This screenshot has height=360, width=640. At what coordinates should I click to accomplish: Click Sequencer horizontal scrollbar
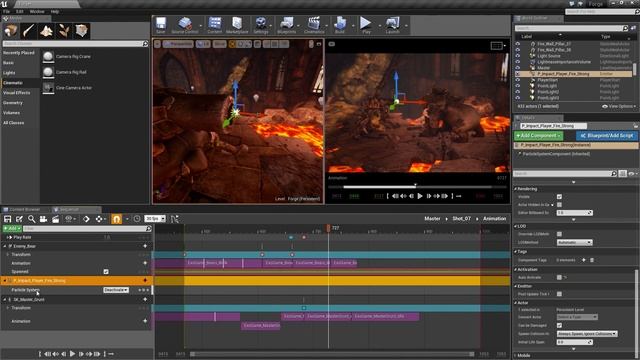pyautogui.click(x=333, y=354)
